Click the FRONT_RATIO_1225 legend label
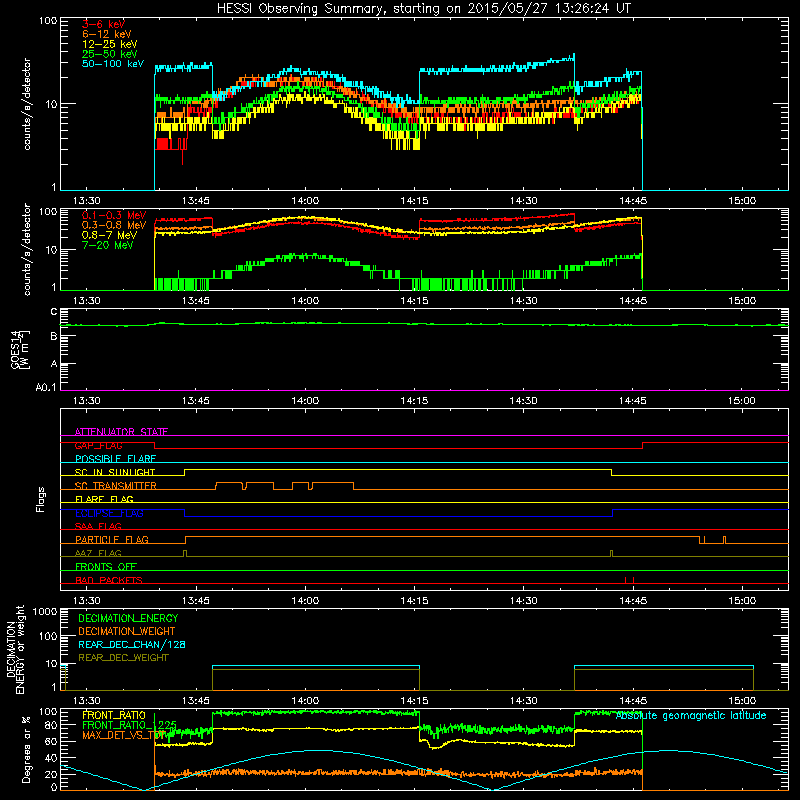 point(129,725)
